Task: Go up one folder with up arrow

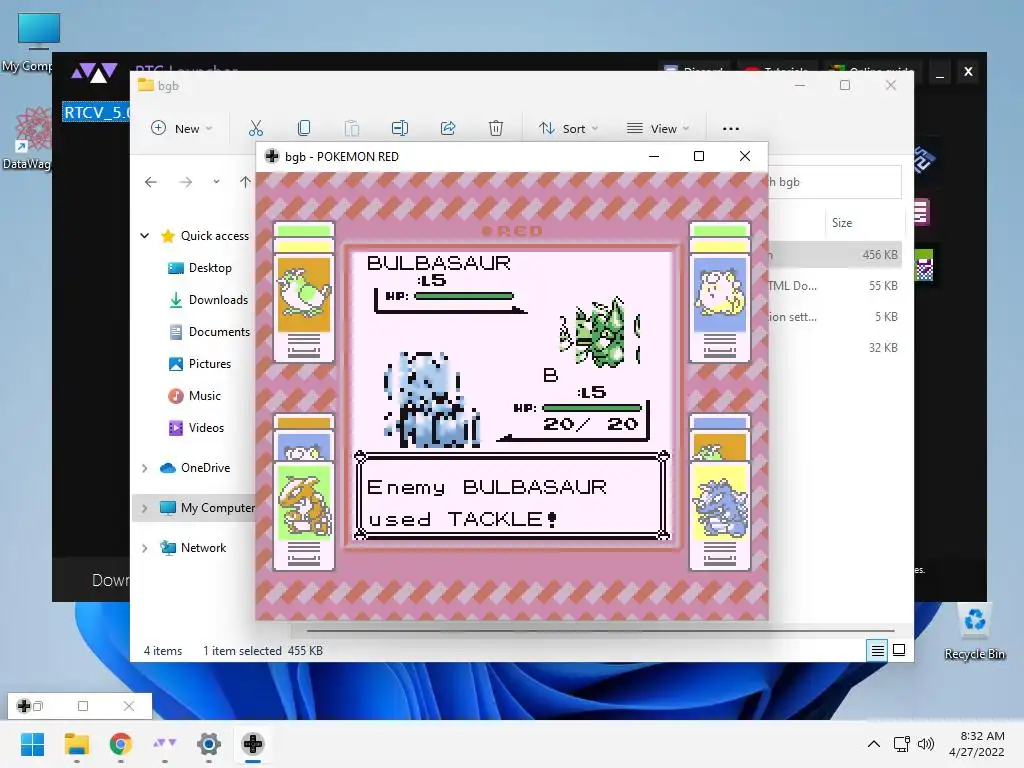Action: (245, 182)
